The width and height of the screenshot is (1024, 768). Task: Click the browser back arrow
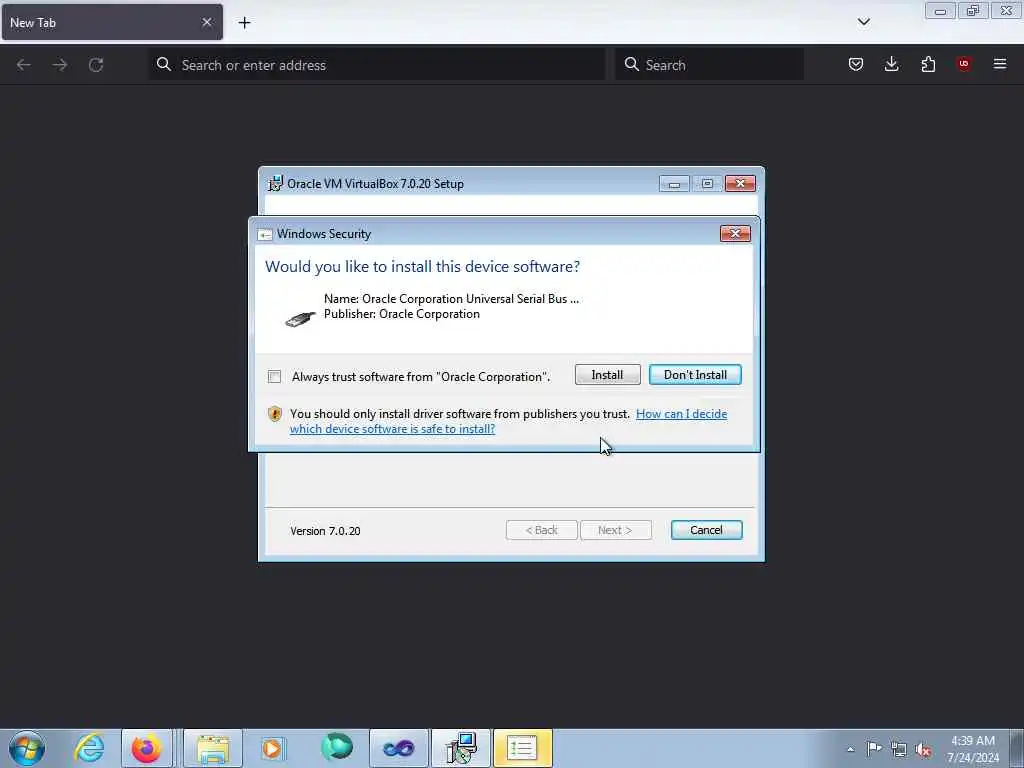(x=24, y=65)
